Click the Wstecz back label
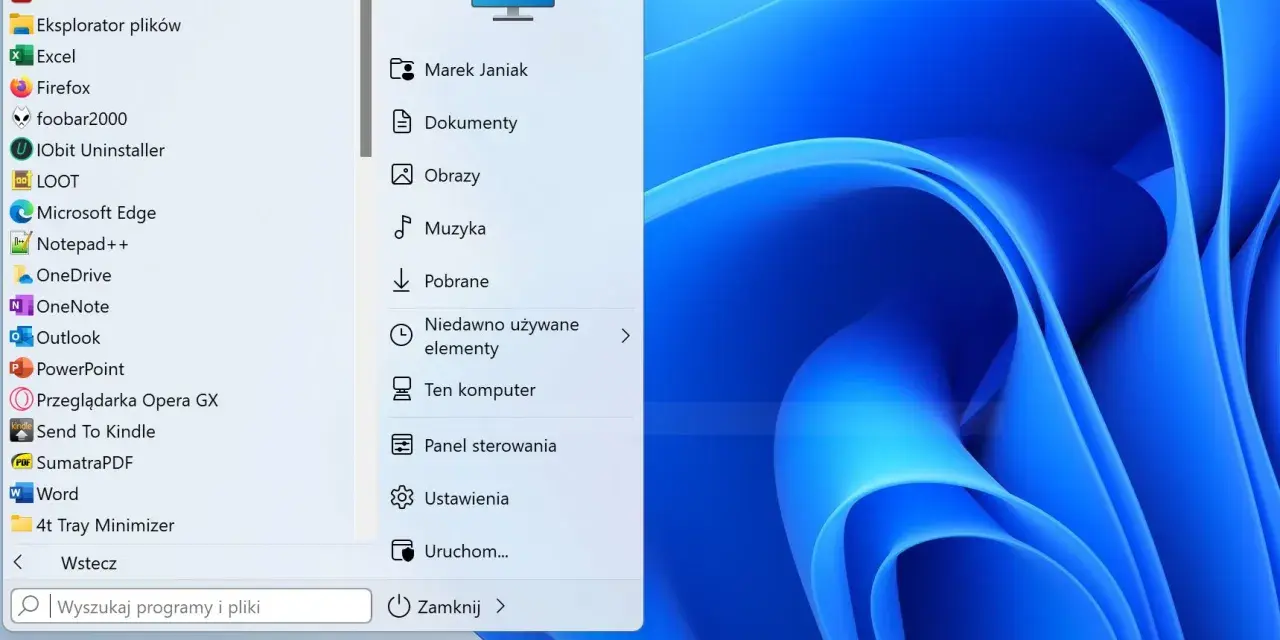 [89, 563]
